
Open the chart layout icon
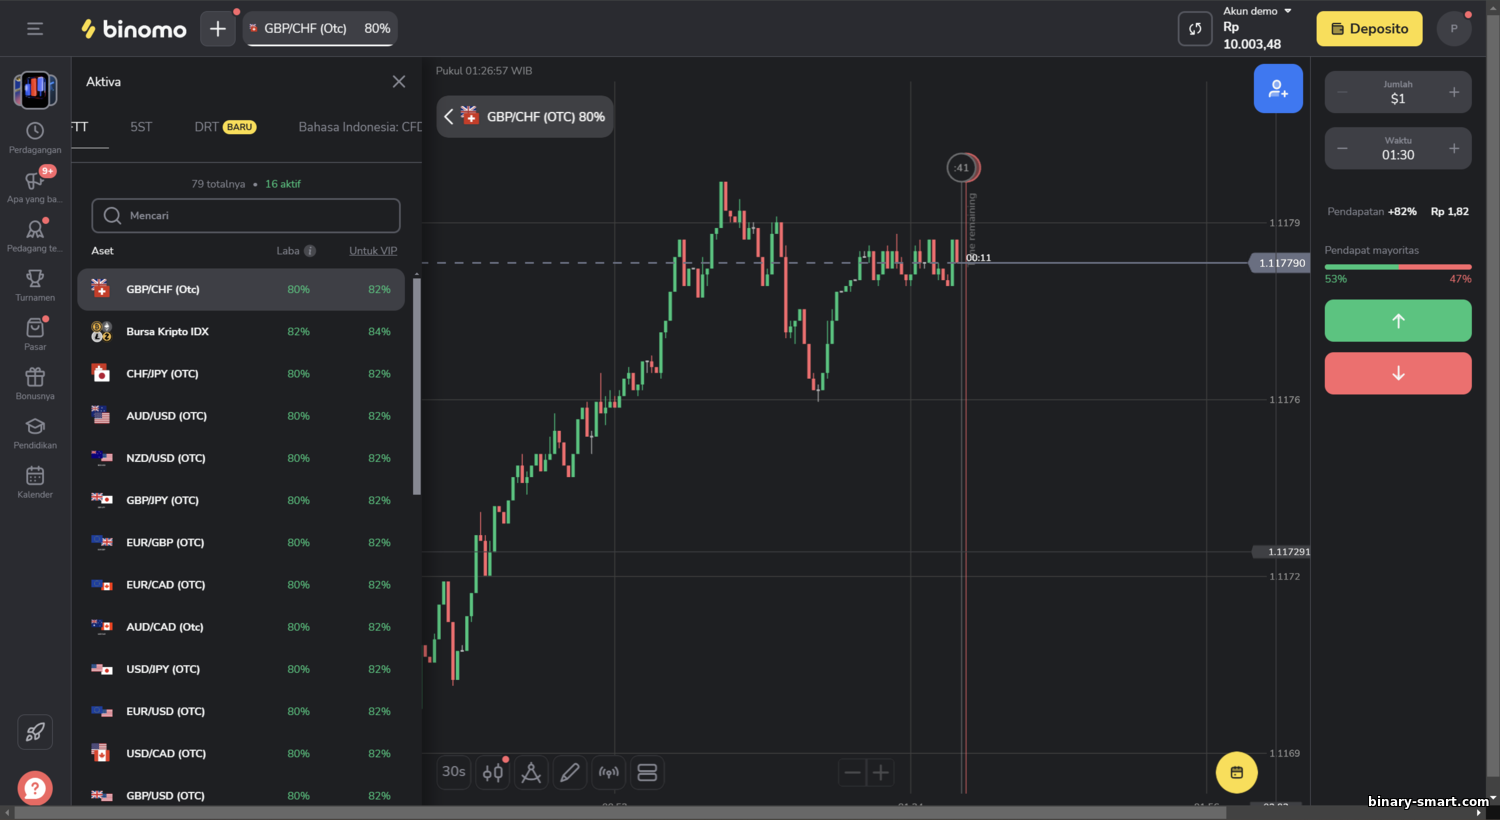click(647, 772)
